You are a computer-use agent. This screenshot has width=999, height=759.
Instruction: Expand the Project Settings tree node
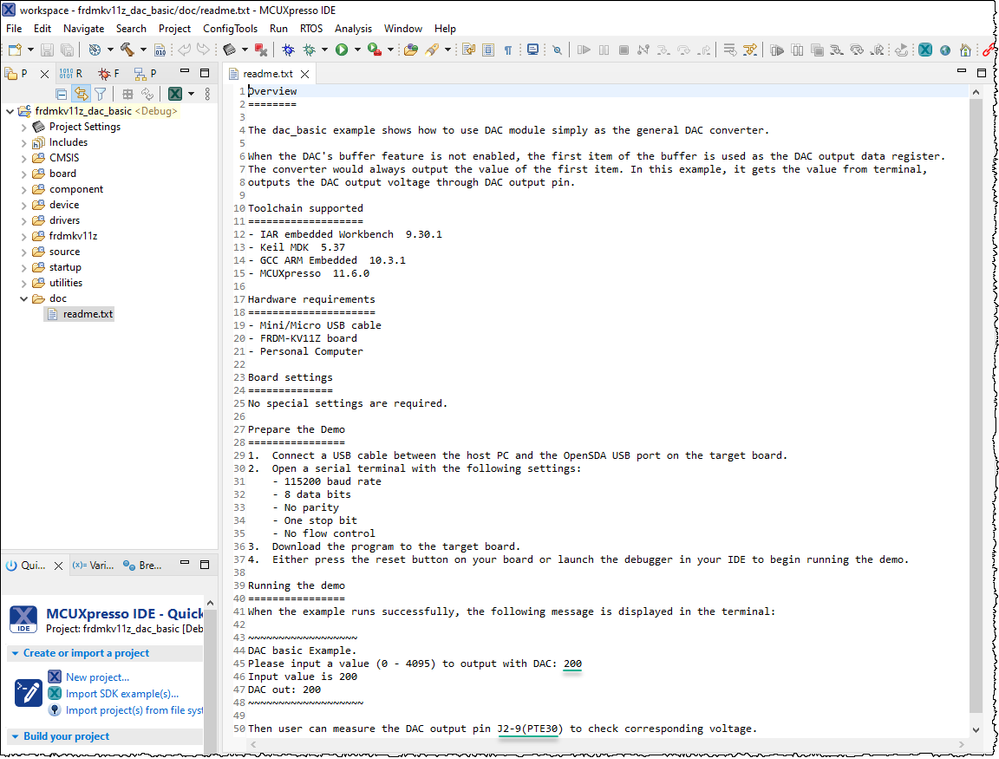(24, 127)
